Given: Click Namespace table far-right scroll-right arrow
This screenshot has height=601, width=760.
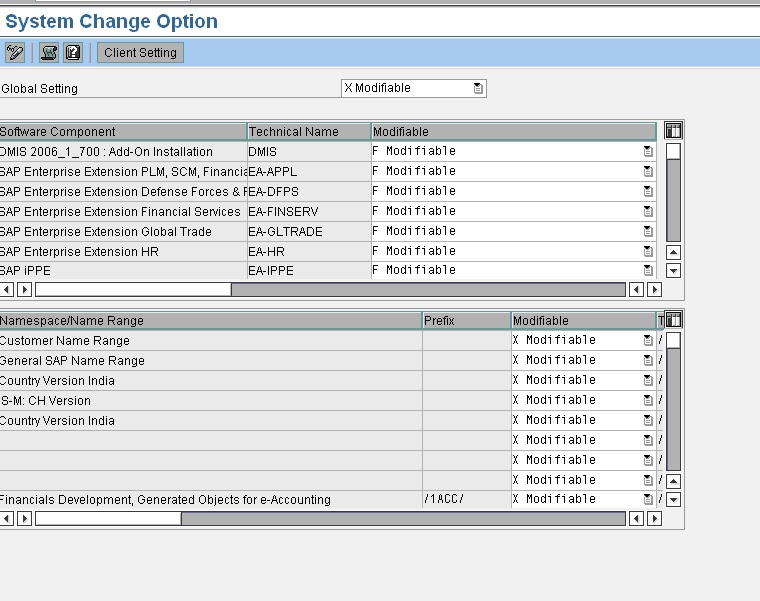Looking at the screenshot, I should tap(654, 519).
